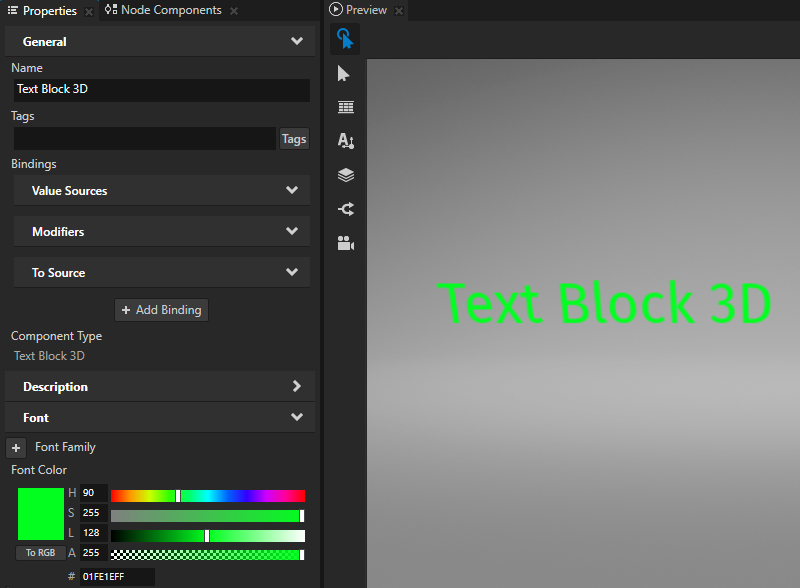Switch color mode with To RGB button
Image resolution: width=800 pixels, height=588 pixels.
[40, 552]
